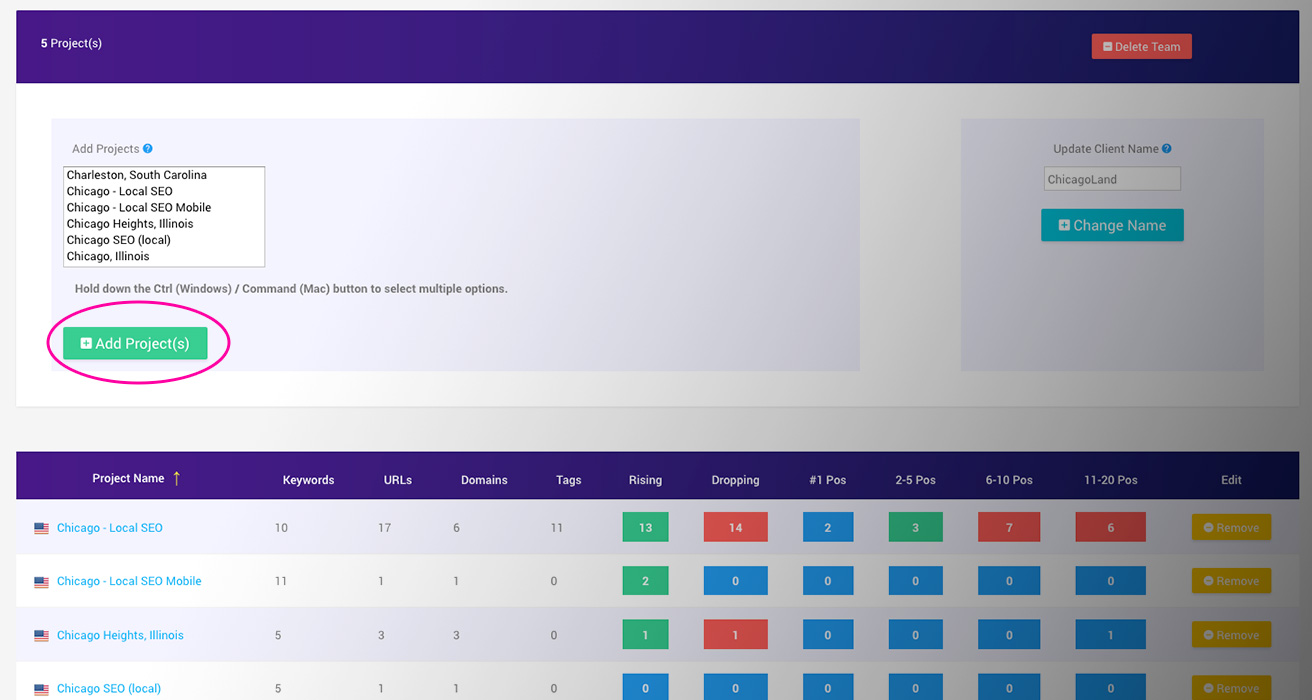Click the Add Projects help icon
The width and height of the screenshot is (1312, 700).
click(148, 149)
